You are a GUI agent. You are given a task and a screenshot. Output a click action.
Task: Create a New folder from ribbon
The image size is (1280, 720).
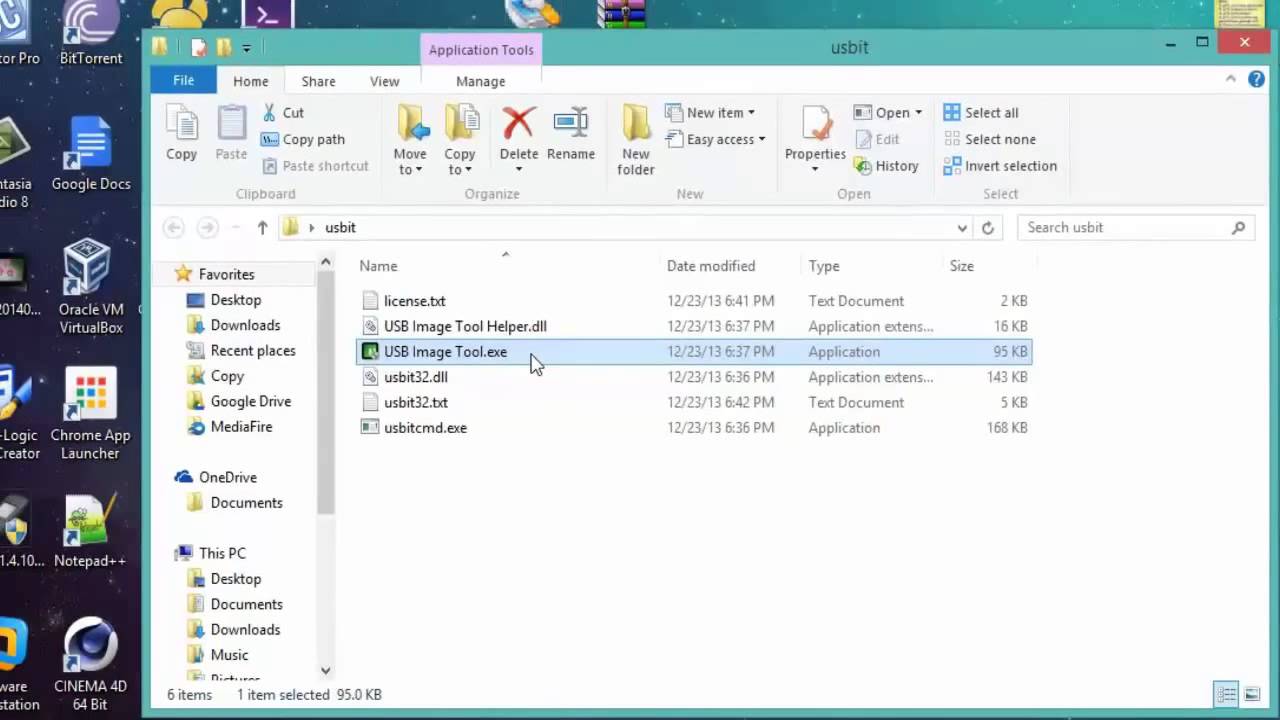point(636,140)
